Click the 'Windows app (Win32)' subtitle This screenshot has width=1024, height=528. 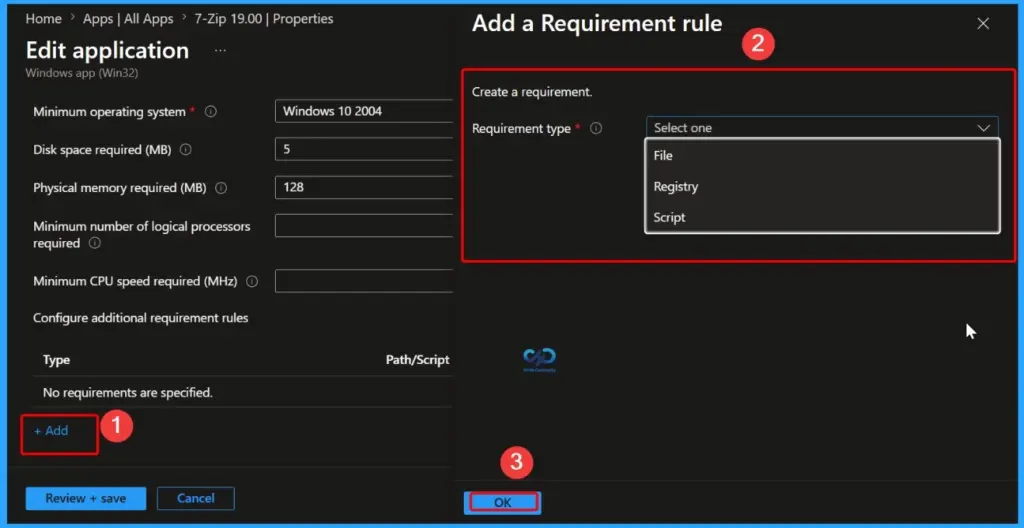point(82,73)
